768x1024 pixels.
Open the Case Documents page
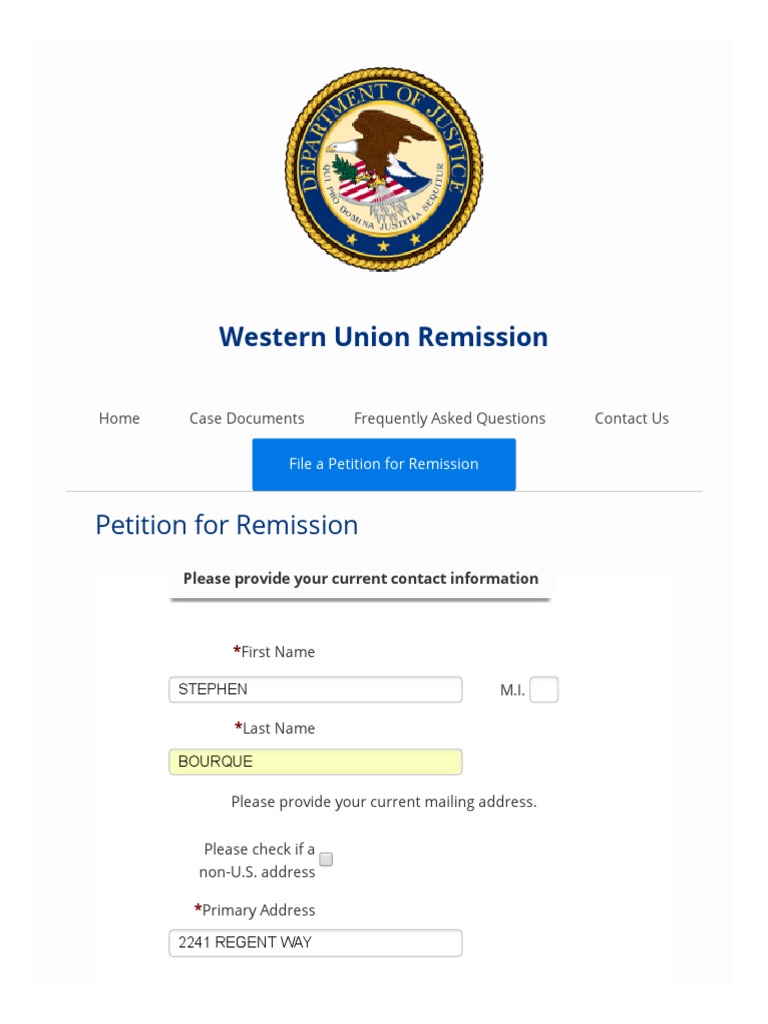[x=247, y=418]
